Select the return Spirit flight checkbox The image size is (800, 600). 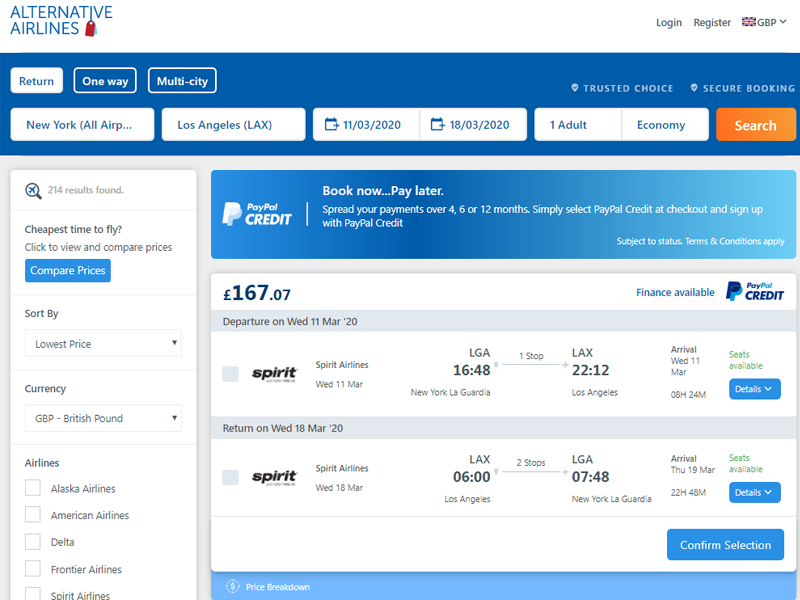click(x=231, y=478)
